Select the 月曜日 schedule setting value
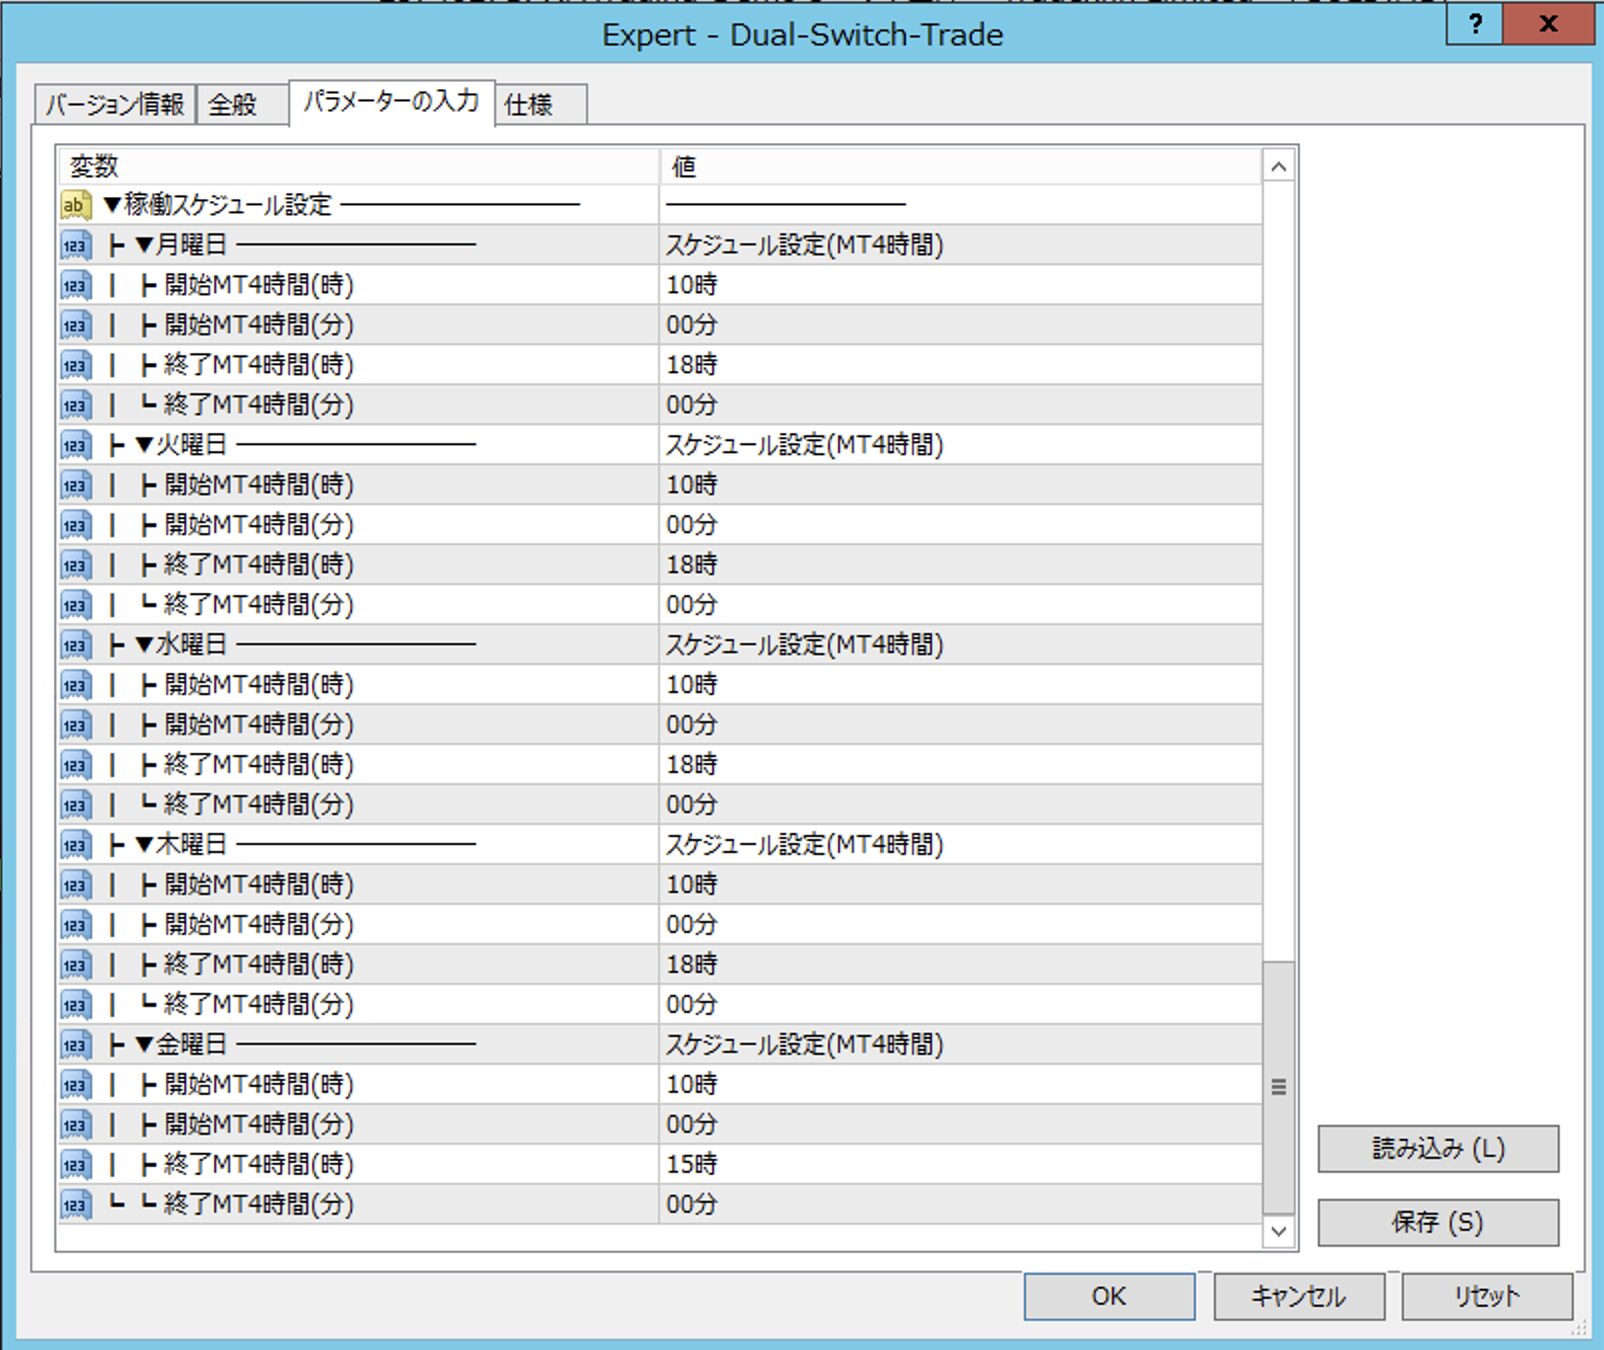 (x=804, y=245)
